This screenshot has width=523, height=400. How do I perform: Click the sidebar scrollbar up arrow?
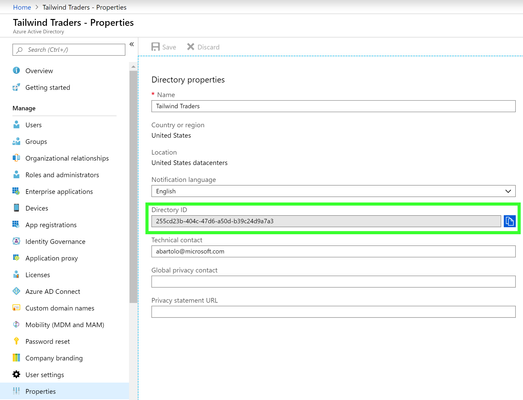pyautogui.click(x=133, y=67)
